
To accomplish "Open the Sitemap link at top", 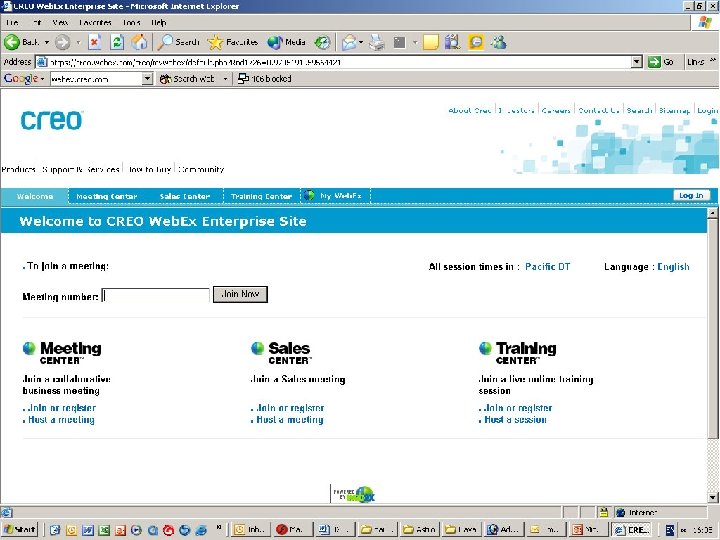I will point(674,110).
